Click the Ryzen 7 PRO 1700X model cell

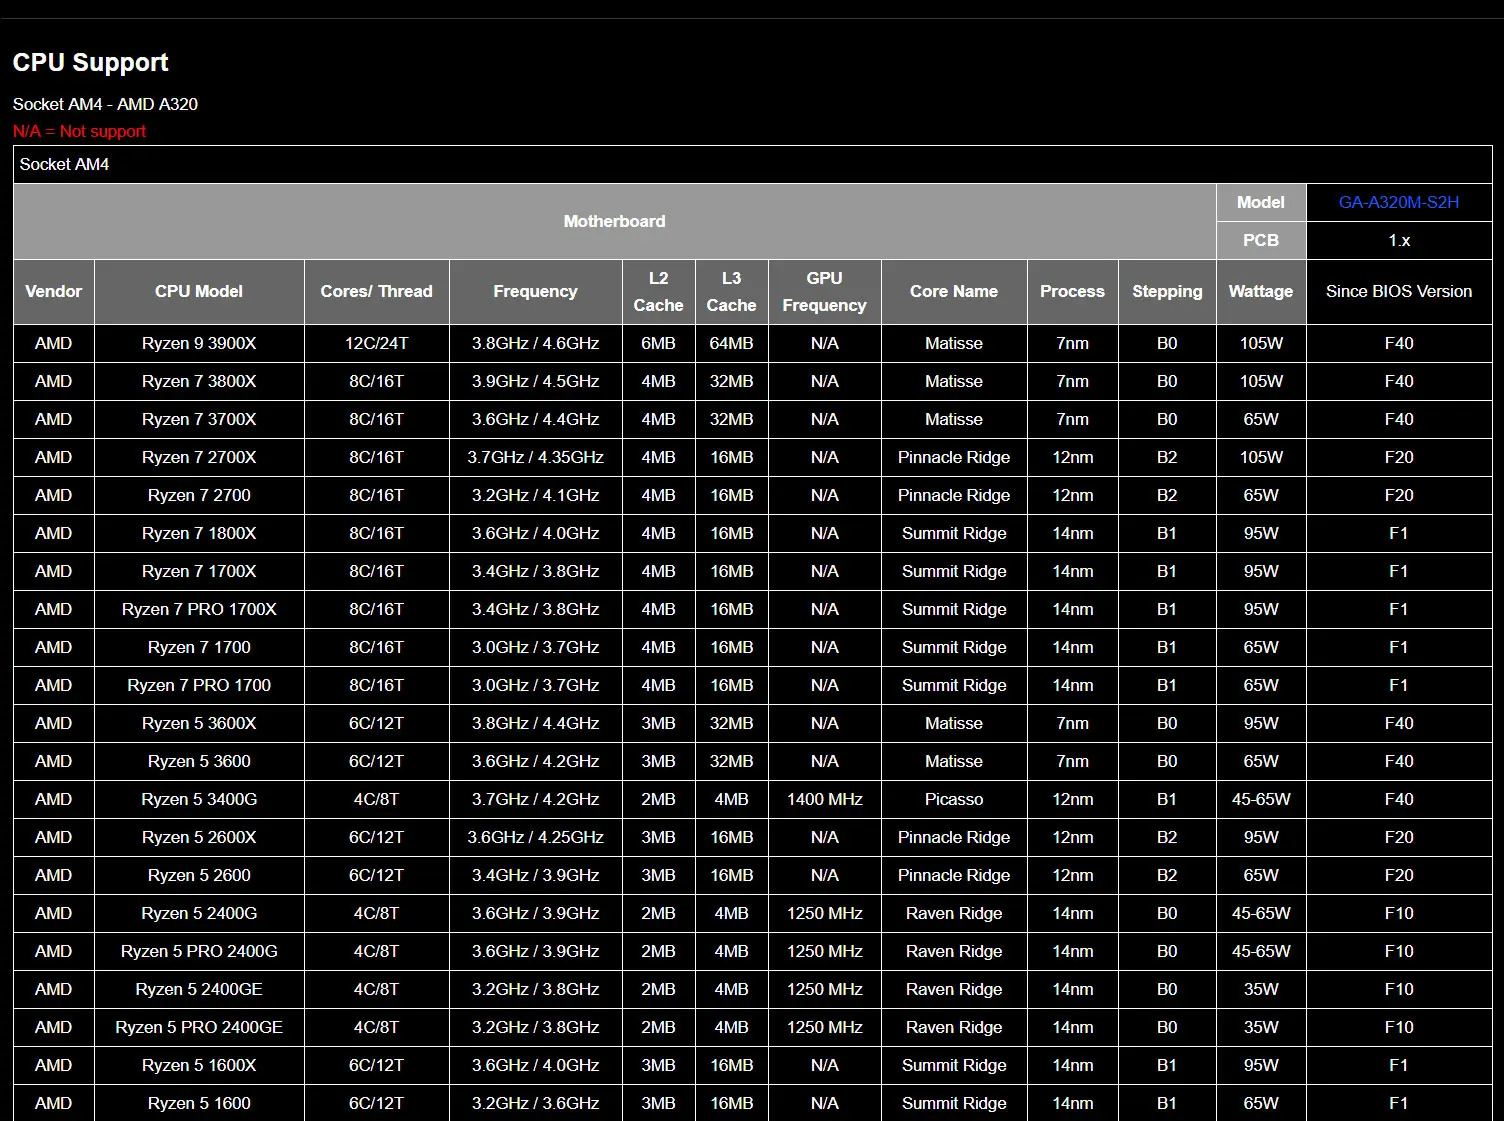pos(199,609)
